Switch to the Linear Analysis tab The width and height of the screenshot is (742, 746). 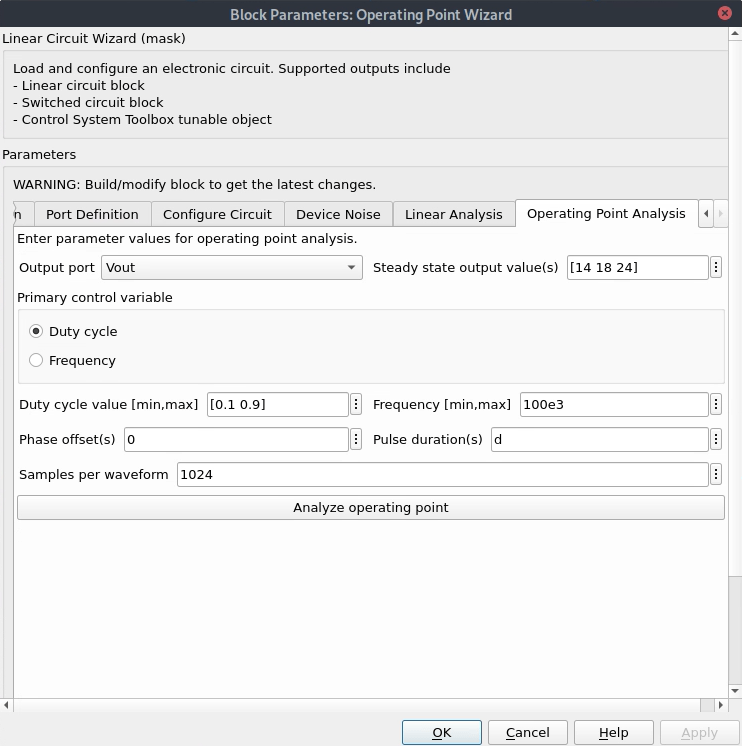click(453, 214)
